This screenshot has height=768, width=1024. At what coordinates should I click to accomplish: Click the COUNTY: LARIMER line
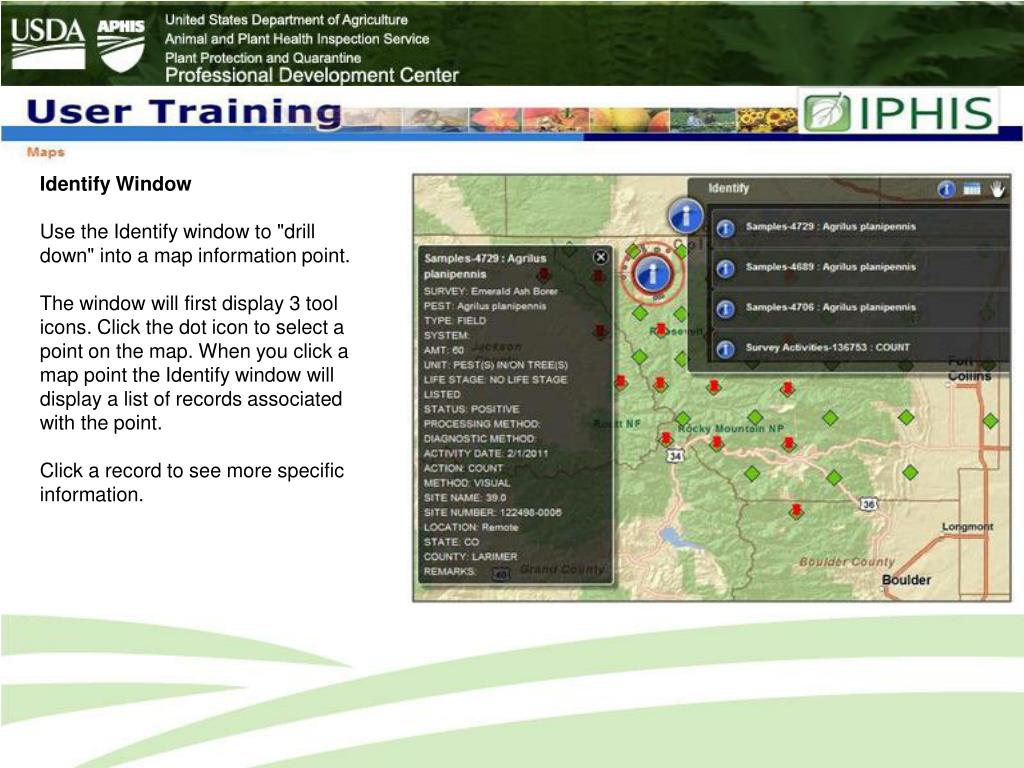pos(470,557)
